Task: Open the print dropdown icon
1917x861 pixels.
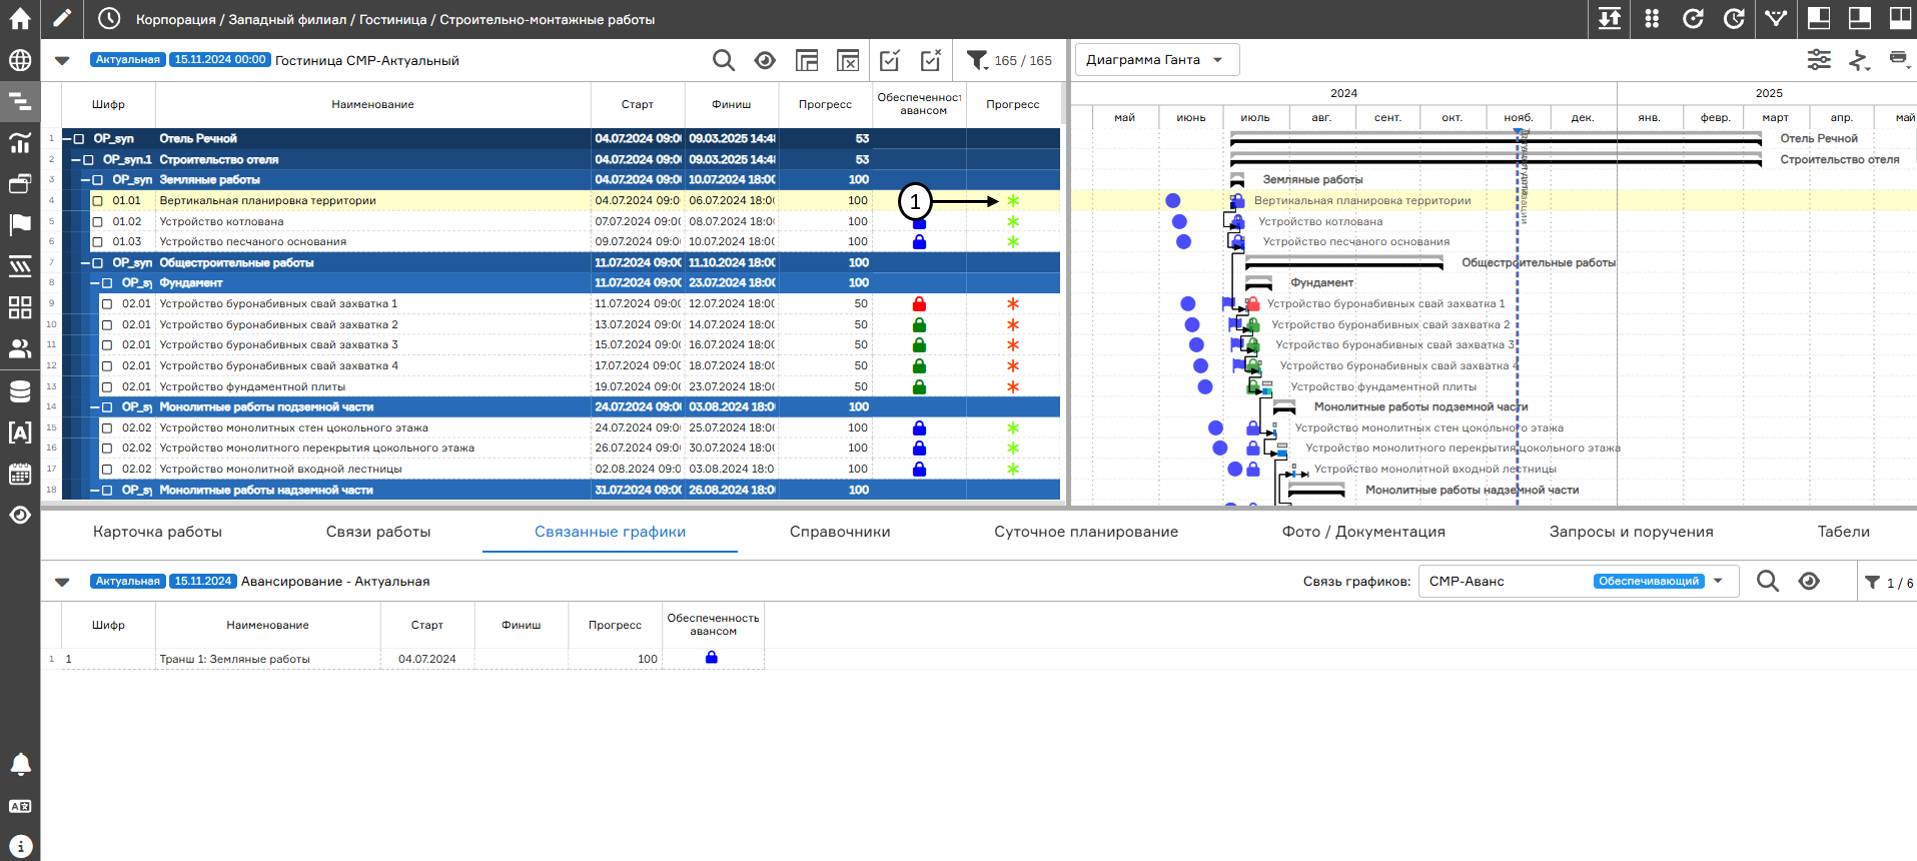Action: (x=1899, y=60)
